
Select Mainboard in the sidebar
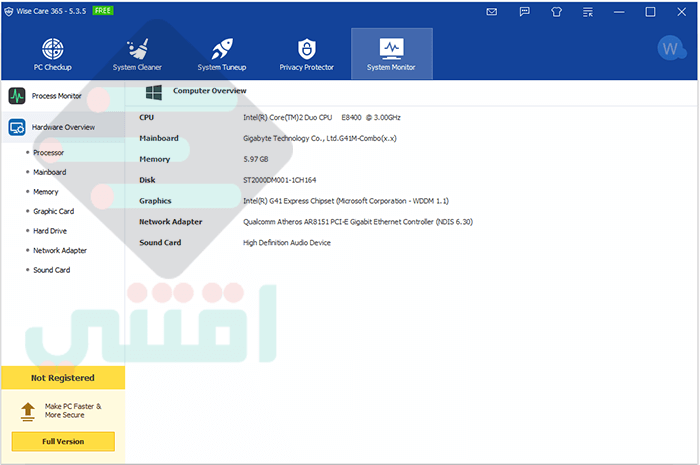pyautogui.click(x=50, y=172)
